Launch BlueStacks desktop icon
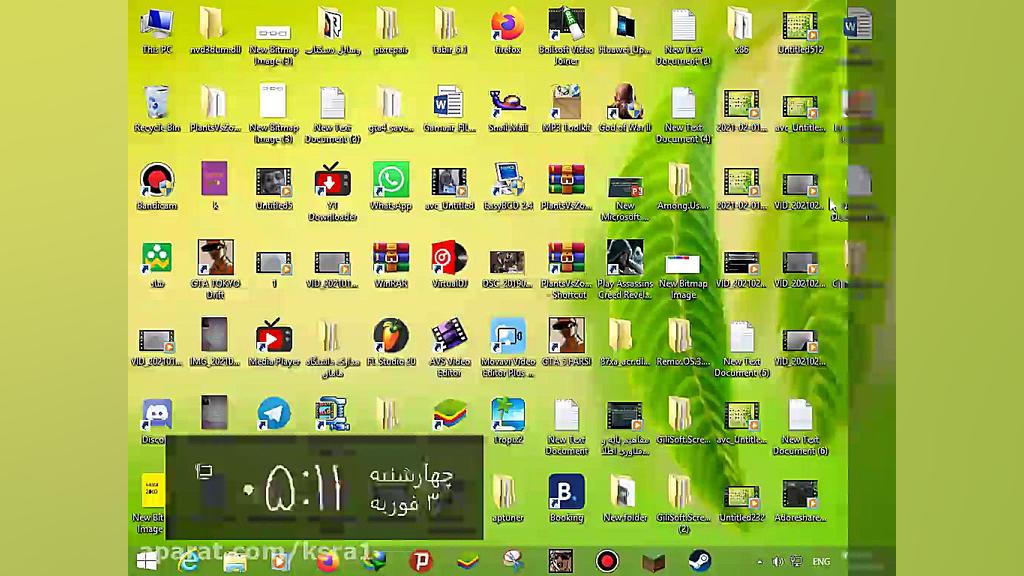The width and height of the screenshot is (1024, 576). point(449,414)
